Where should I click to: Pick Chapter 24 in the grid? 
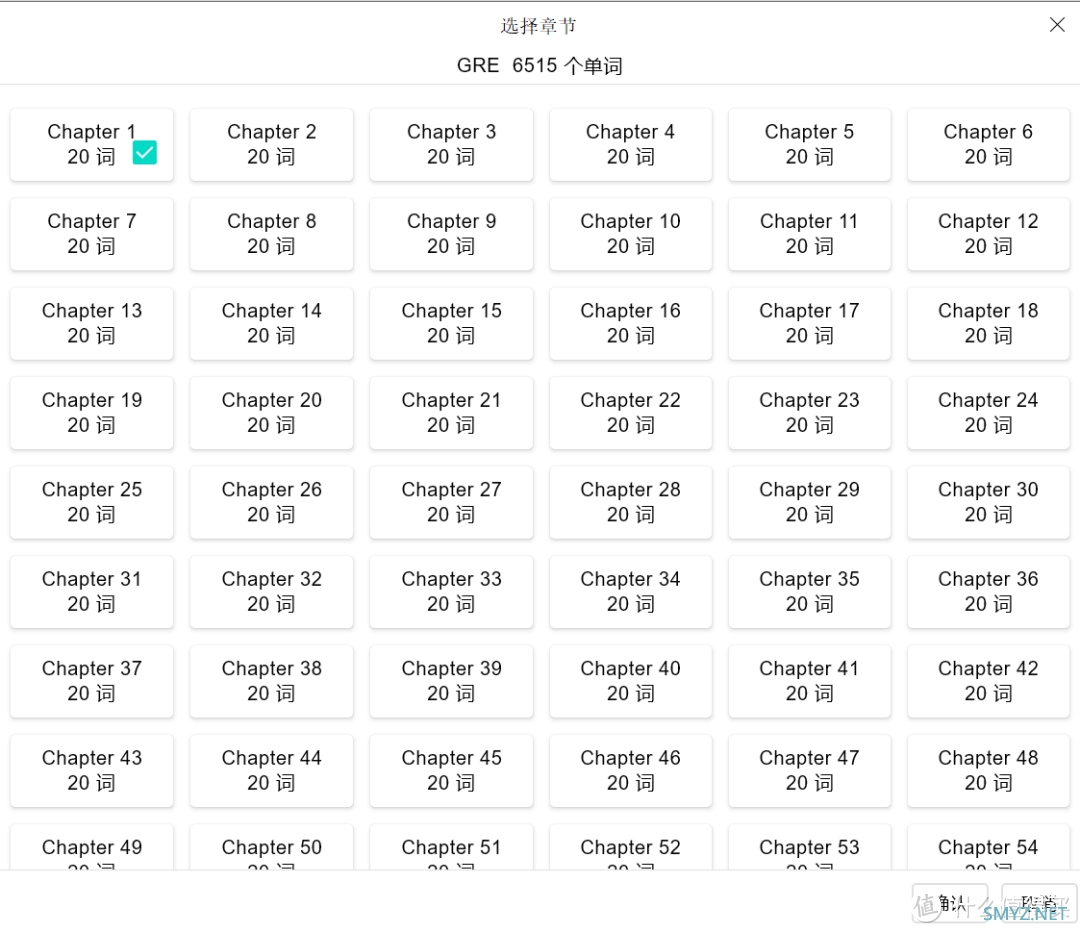pos(988,413)
